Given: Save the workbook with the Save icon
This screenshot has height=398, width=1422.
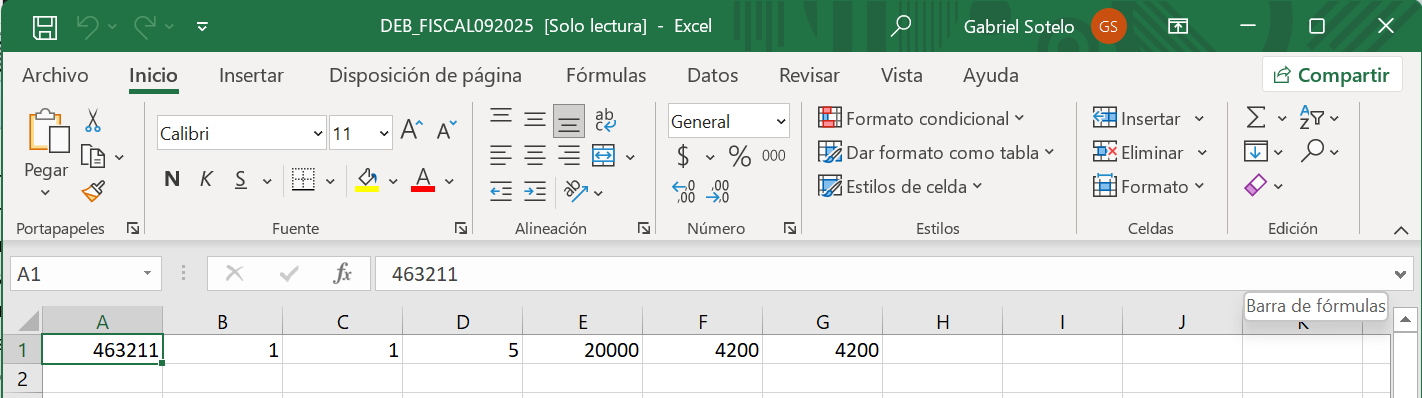Looking at the screenshot, I should pos(45,27).
